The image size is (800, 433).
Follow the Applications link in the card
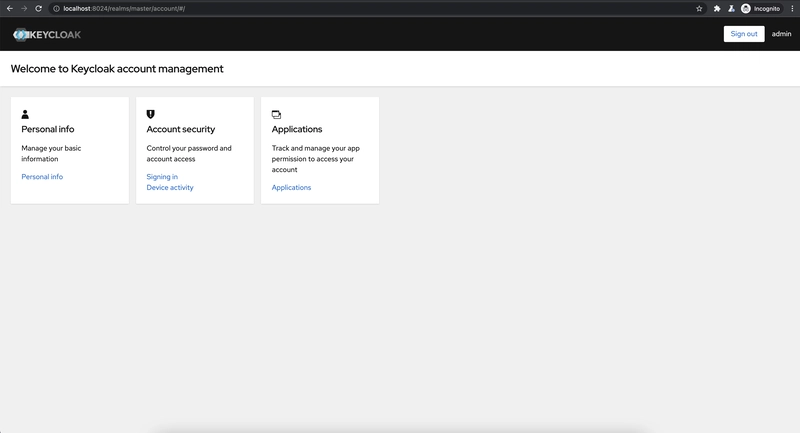click(291, 187)
